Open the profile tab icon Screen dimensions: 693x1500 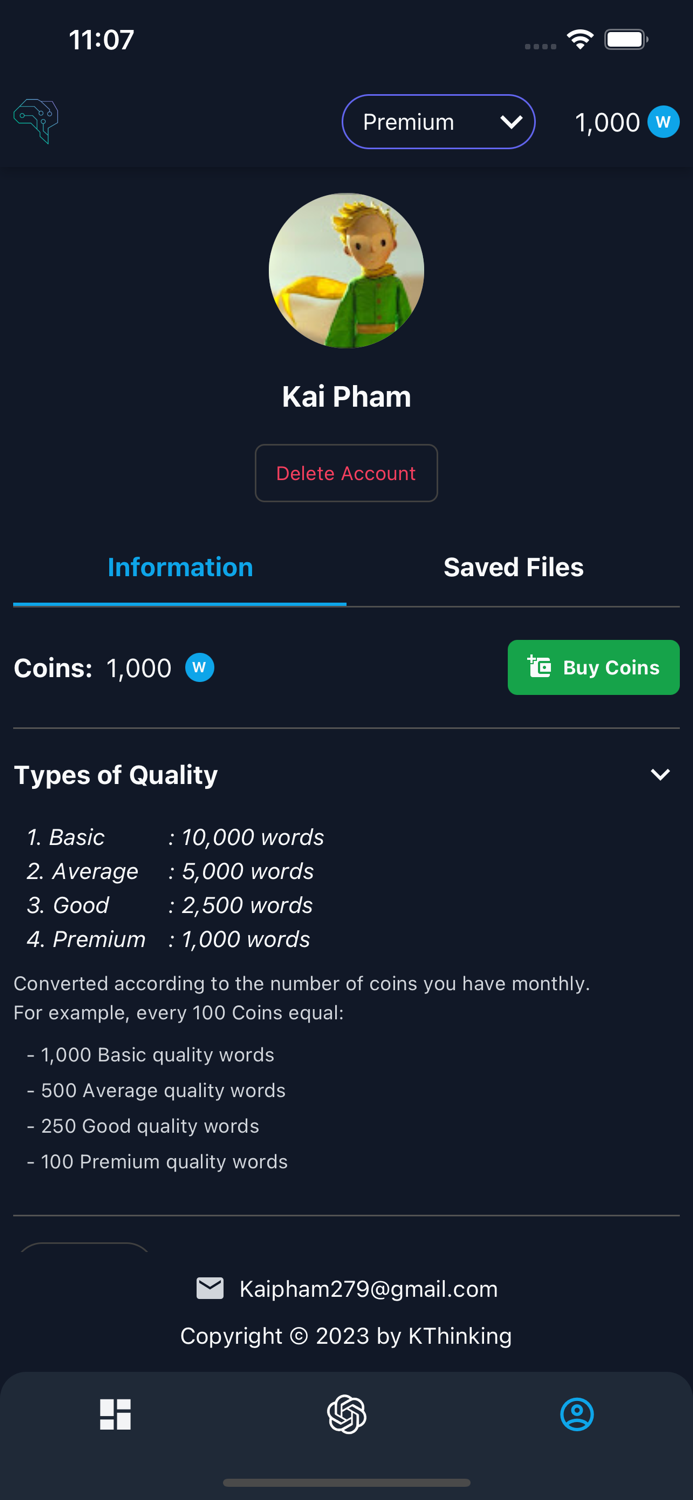pos(577,1414)
